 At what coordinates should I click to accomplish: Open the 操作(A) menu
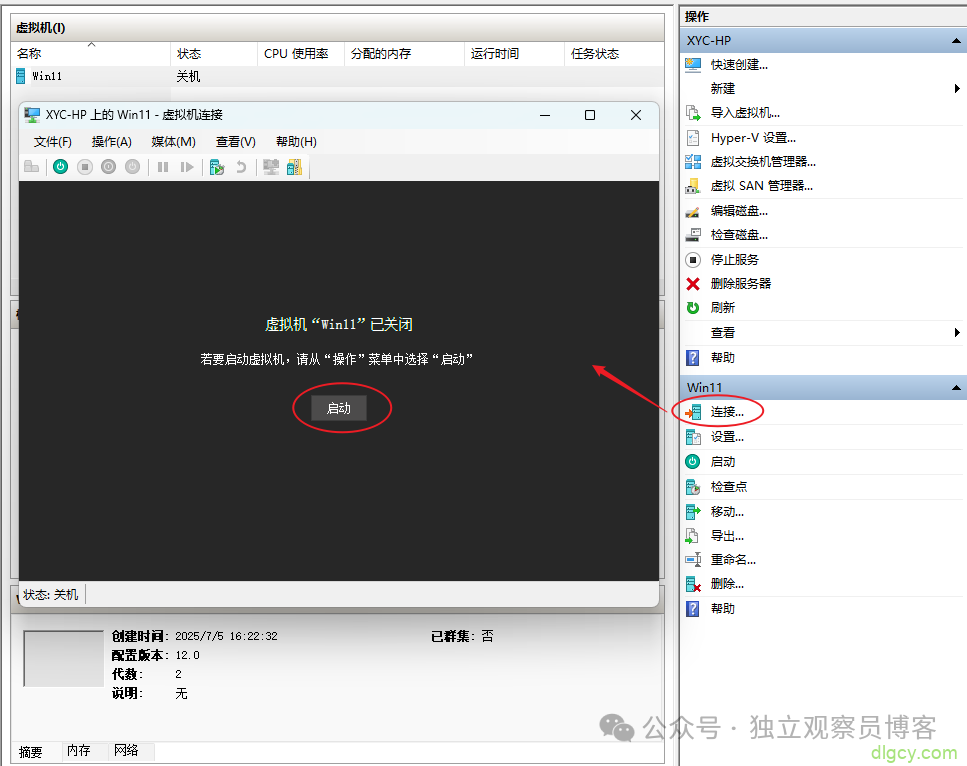(111, 141)
